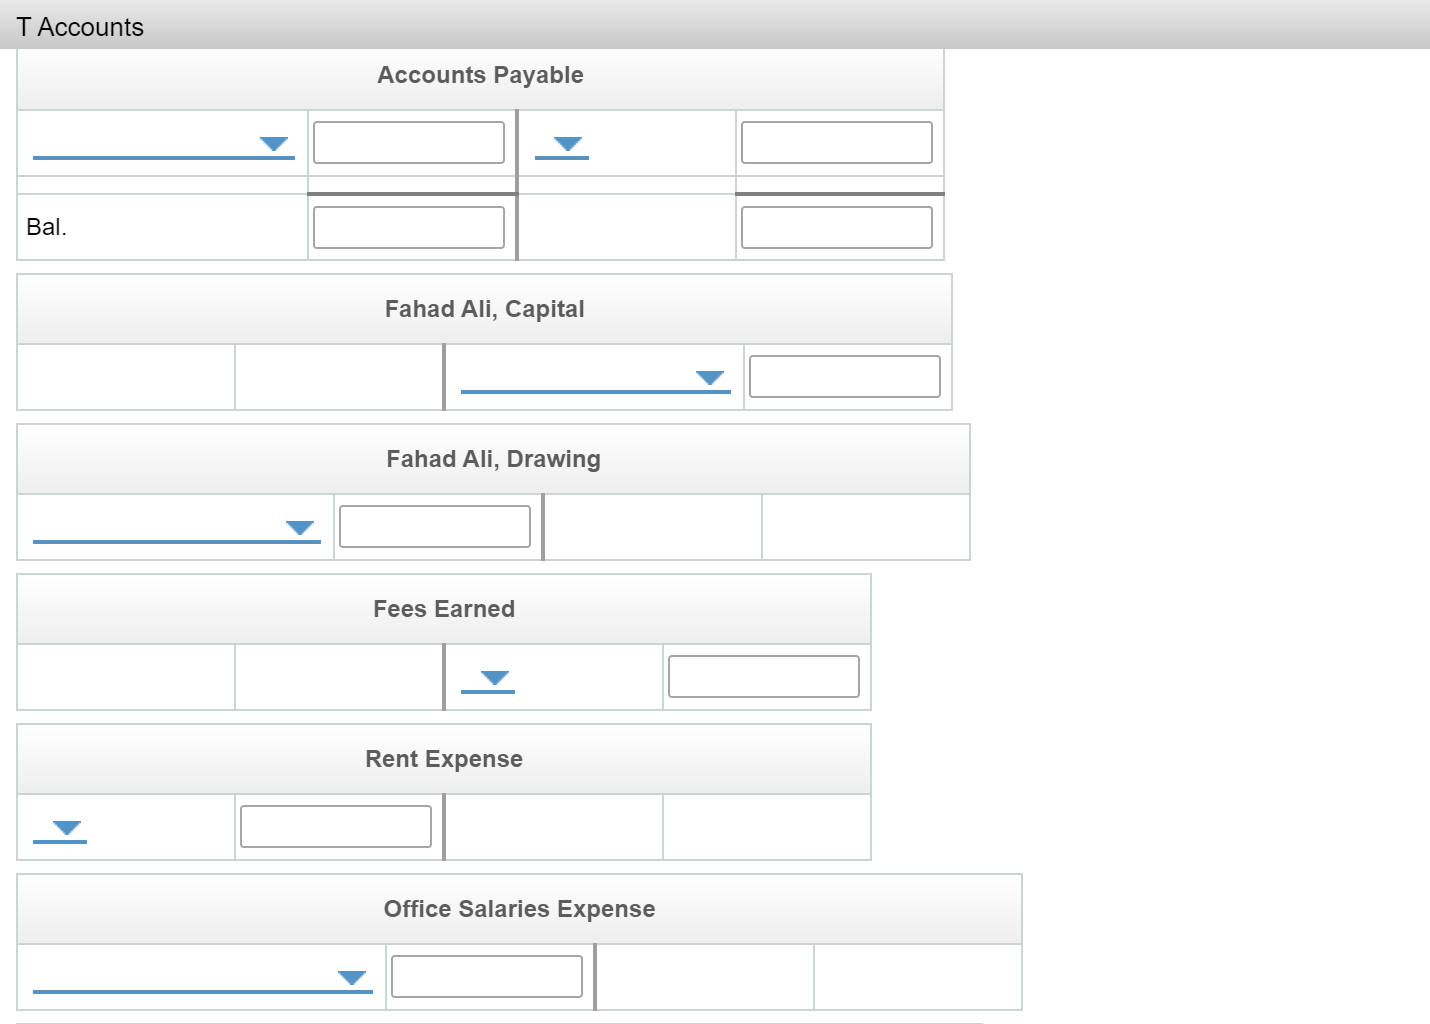1430x1024 pixels.
Task: Click Fahad Ali, Capital credit amount field
Action: coord(845,376)
